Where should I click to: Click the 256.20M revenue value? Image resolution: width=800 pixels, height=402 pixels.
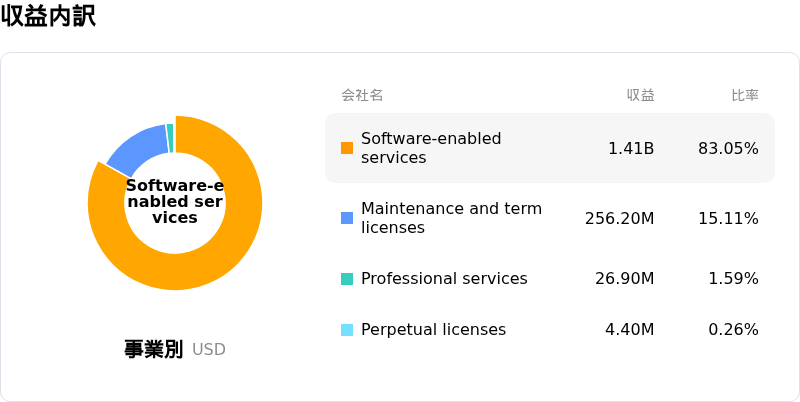619,218
